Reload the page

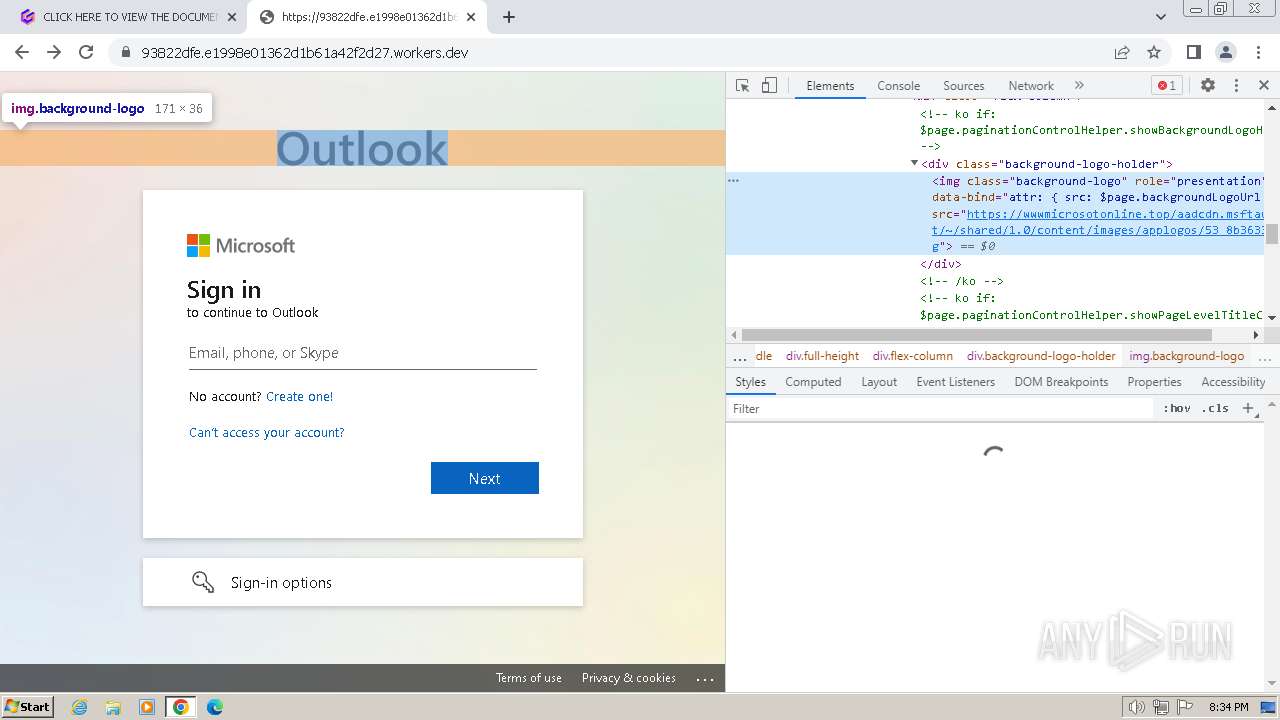(86, 52)
